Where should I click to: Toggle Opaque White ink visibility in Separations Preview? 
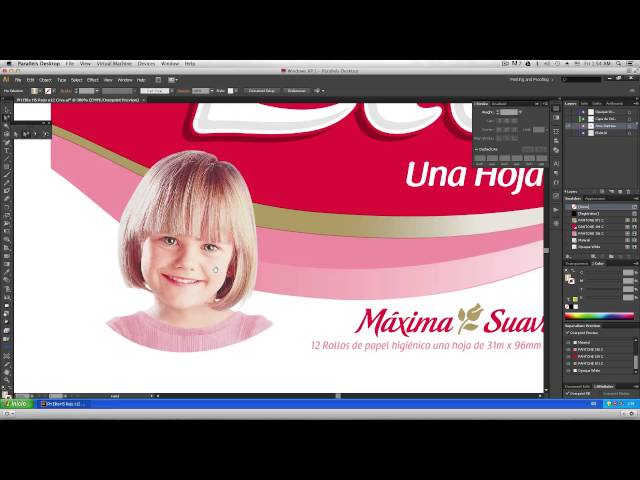tap(569, 371)
